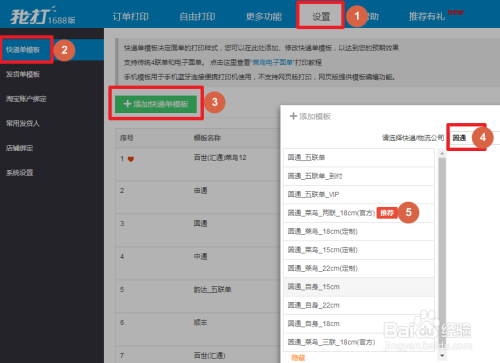Viewport: 500px width, 363px height.
Task: Select table row 中通
Action: [x=198, y=263]
